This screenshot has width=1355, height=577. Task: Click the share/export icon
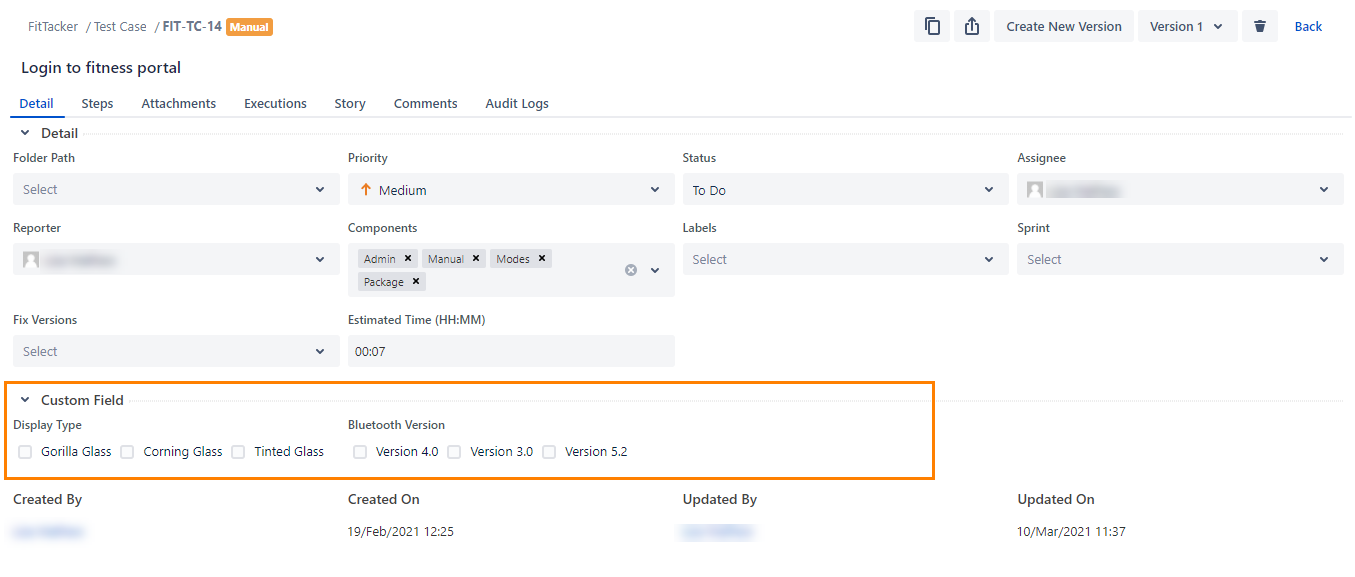(972, 27)
